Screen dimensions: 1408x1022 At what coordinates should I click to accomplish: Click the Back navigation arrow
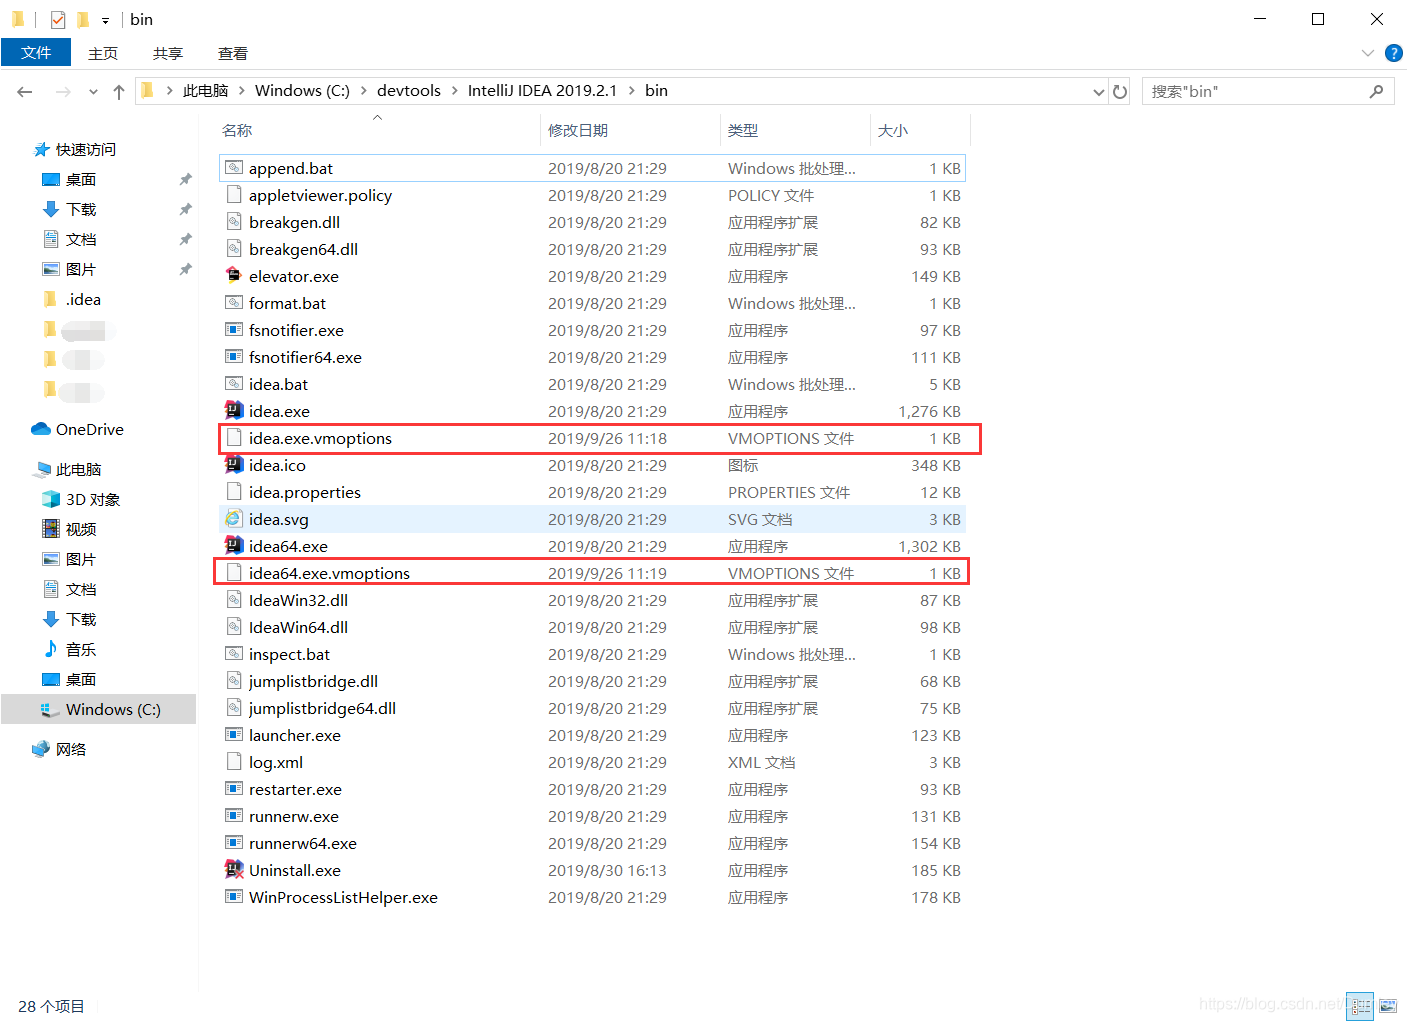[25, 92]
